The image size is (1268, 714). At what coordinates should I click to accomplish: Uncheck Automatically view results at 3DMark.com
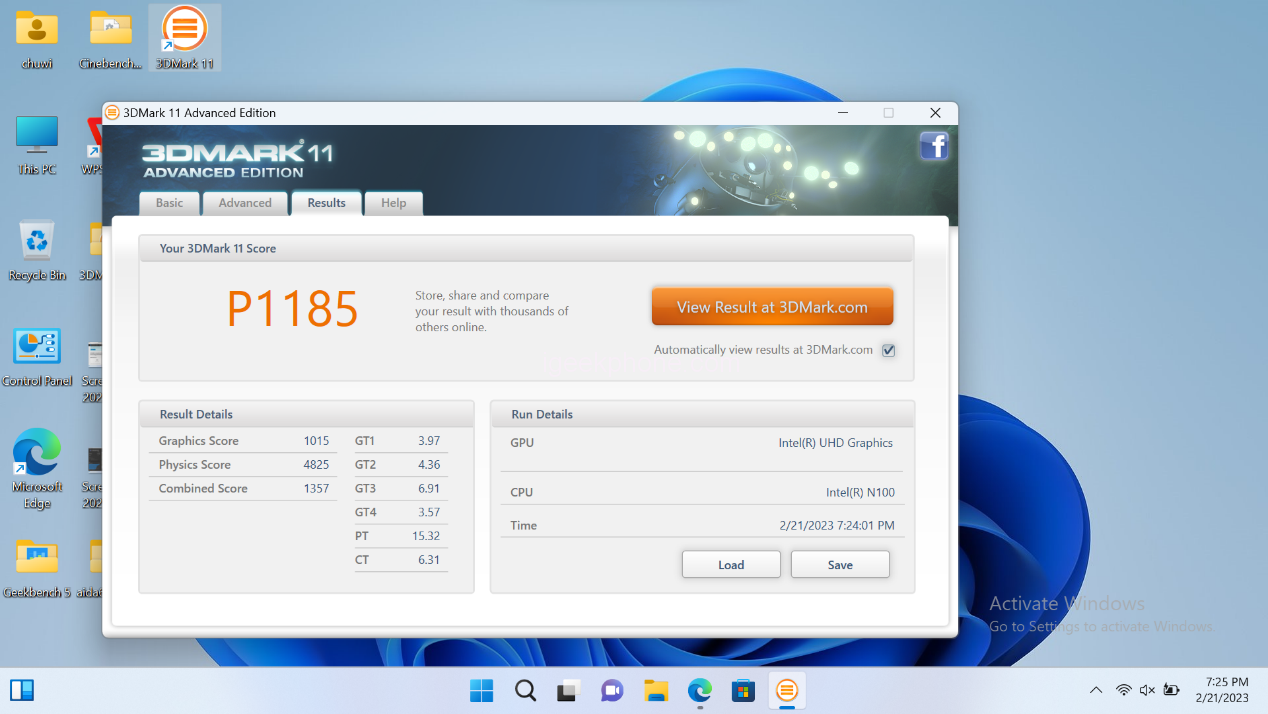pos(888,350)
